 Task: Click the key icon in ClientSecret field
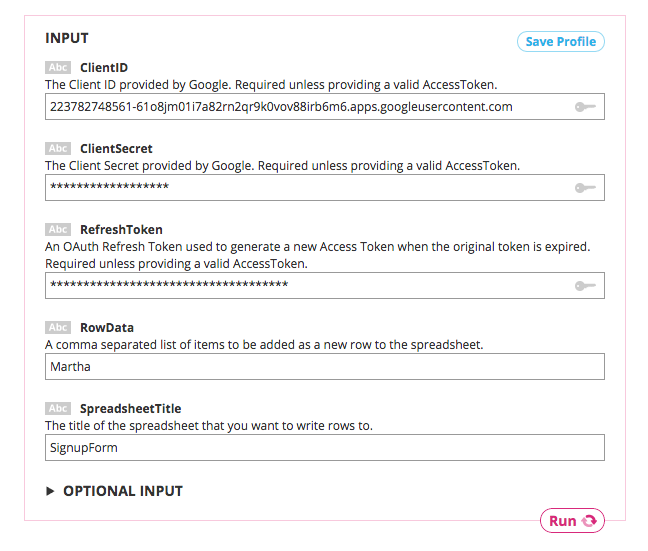pyautogui.click(x=585, y=187)
